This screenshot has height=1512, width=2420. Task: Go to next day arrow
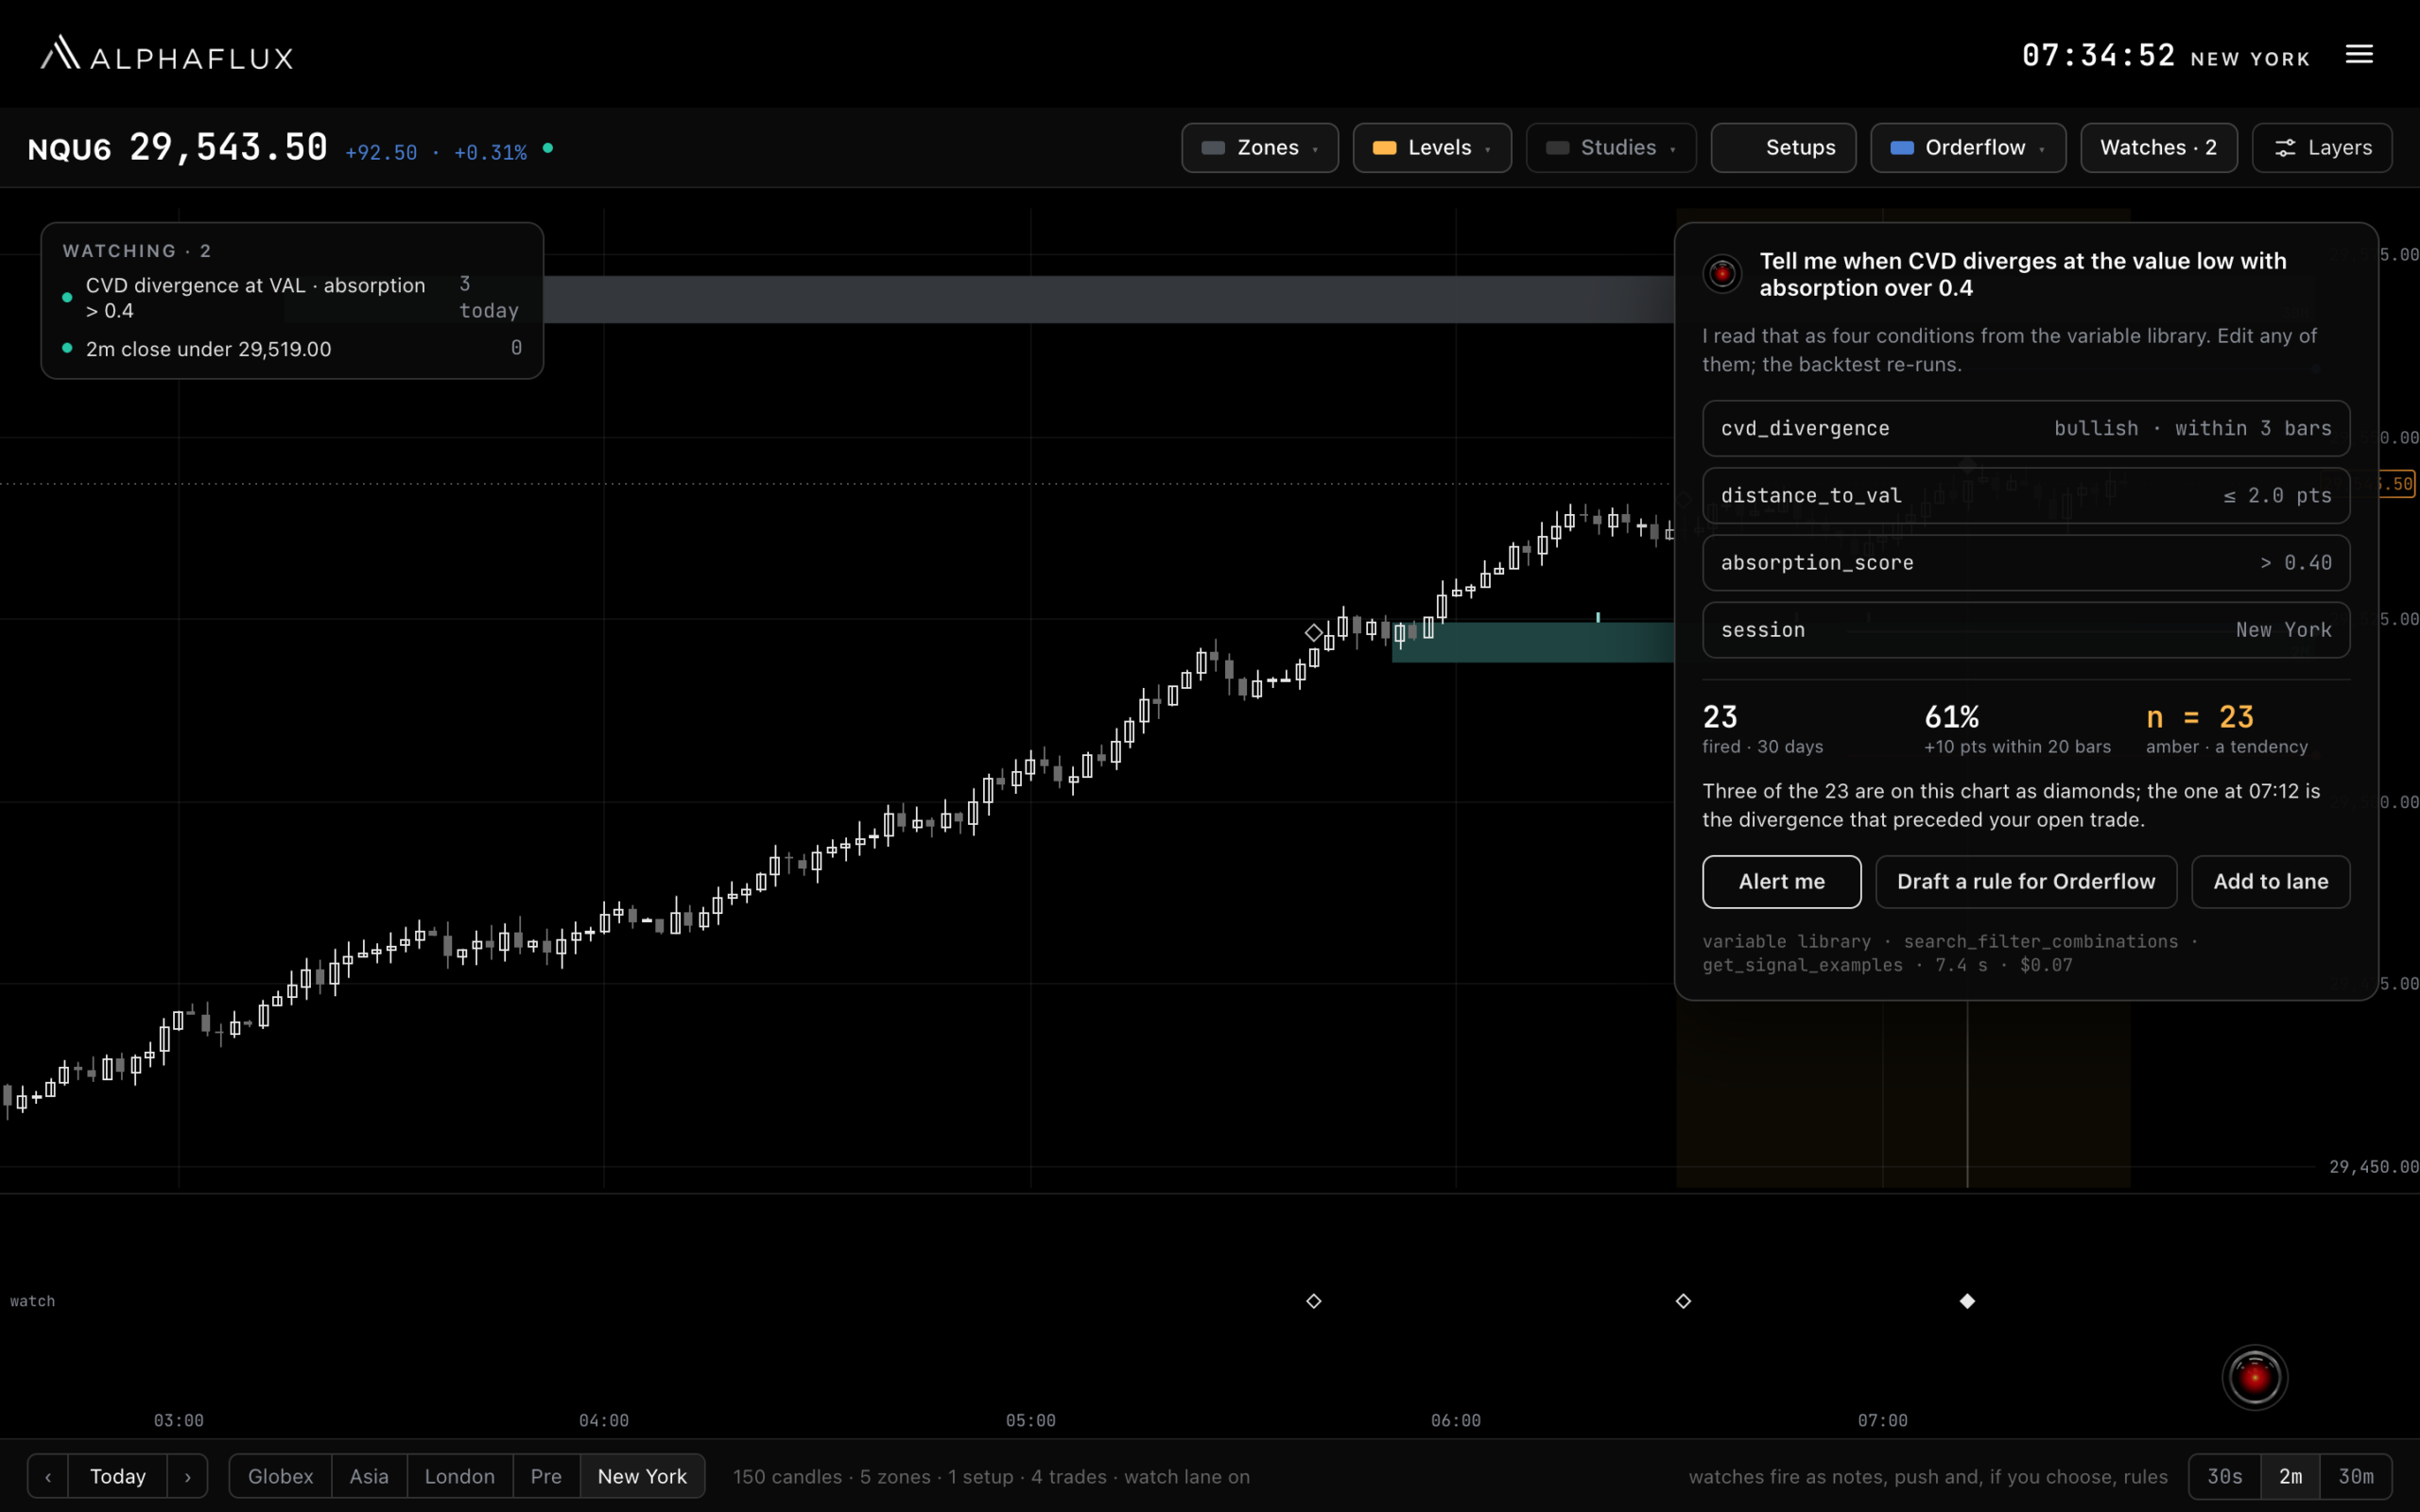coord(187,1476)
